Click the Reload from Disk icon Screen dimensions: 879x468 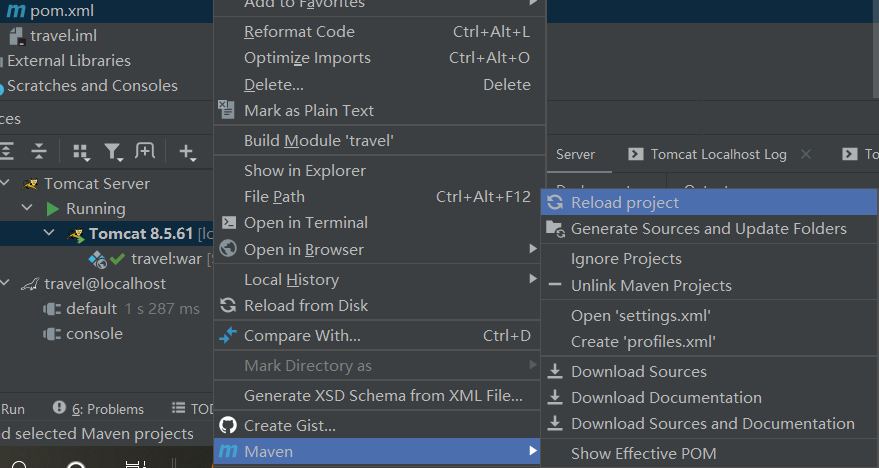click(x=228, y=305)
